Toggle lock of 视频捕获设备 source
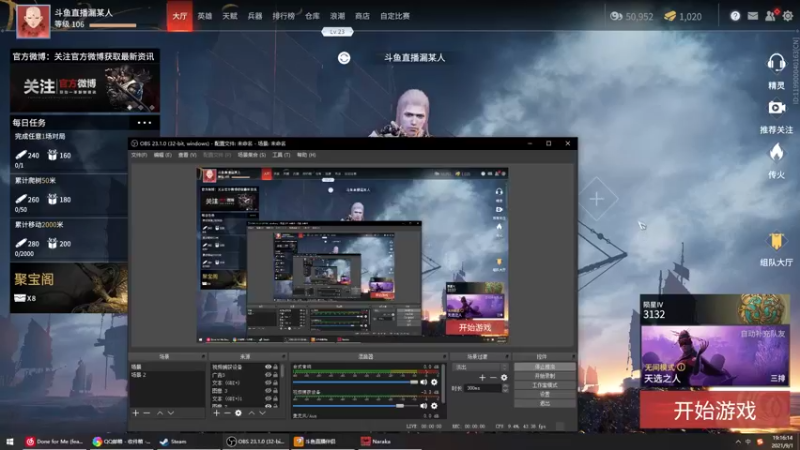Image resolution: width=800 pixels, height=450 pixels. (276, 367)
